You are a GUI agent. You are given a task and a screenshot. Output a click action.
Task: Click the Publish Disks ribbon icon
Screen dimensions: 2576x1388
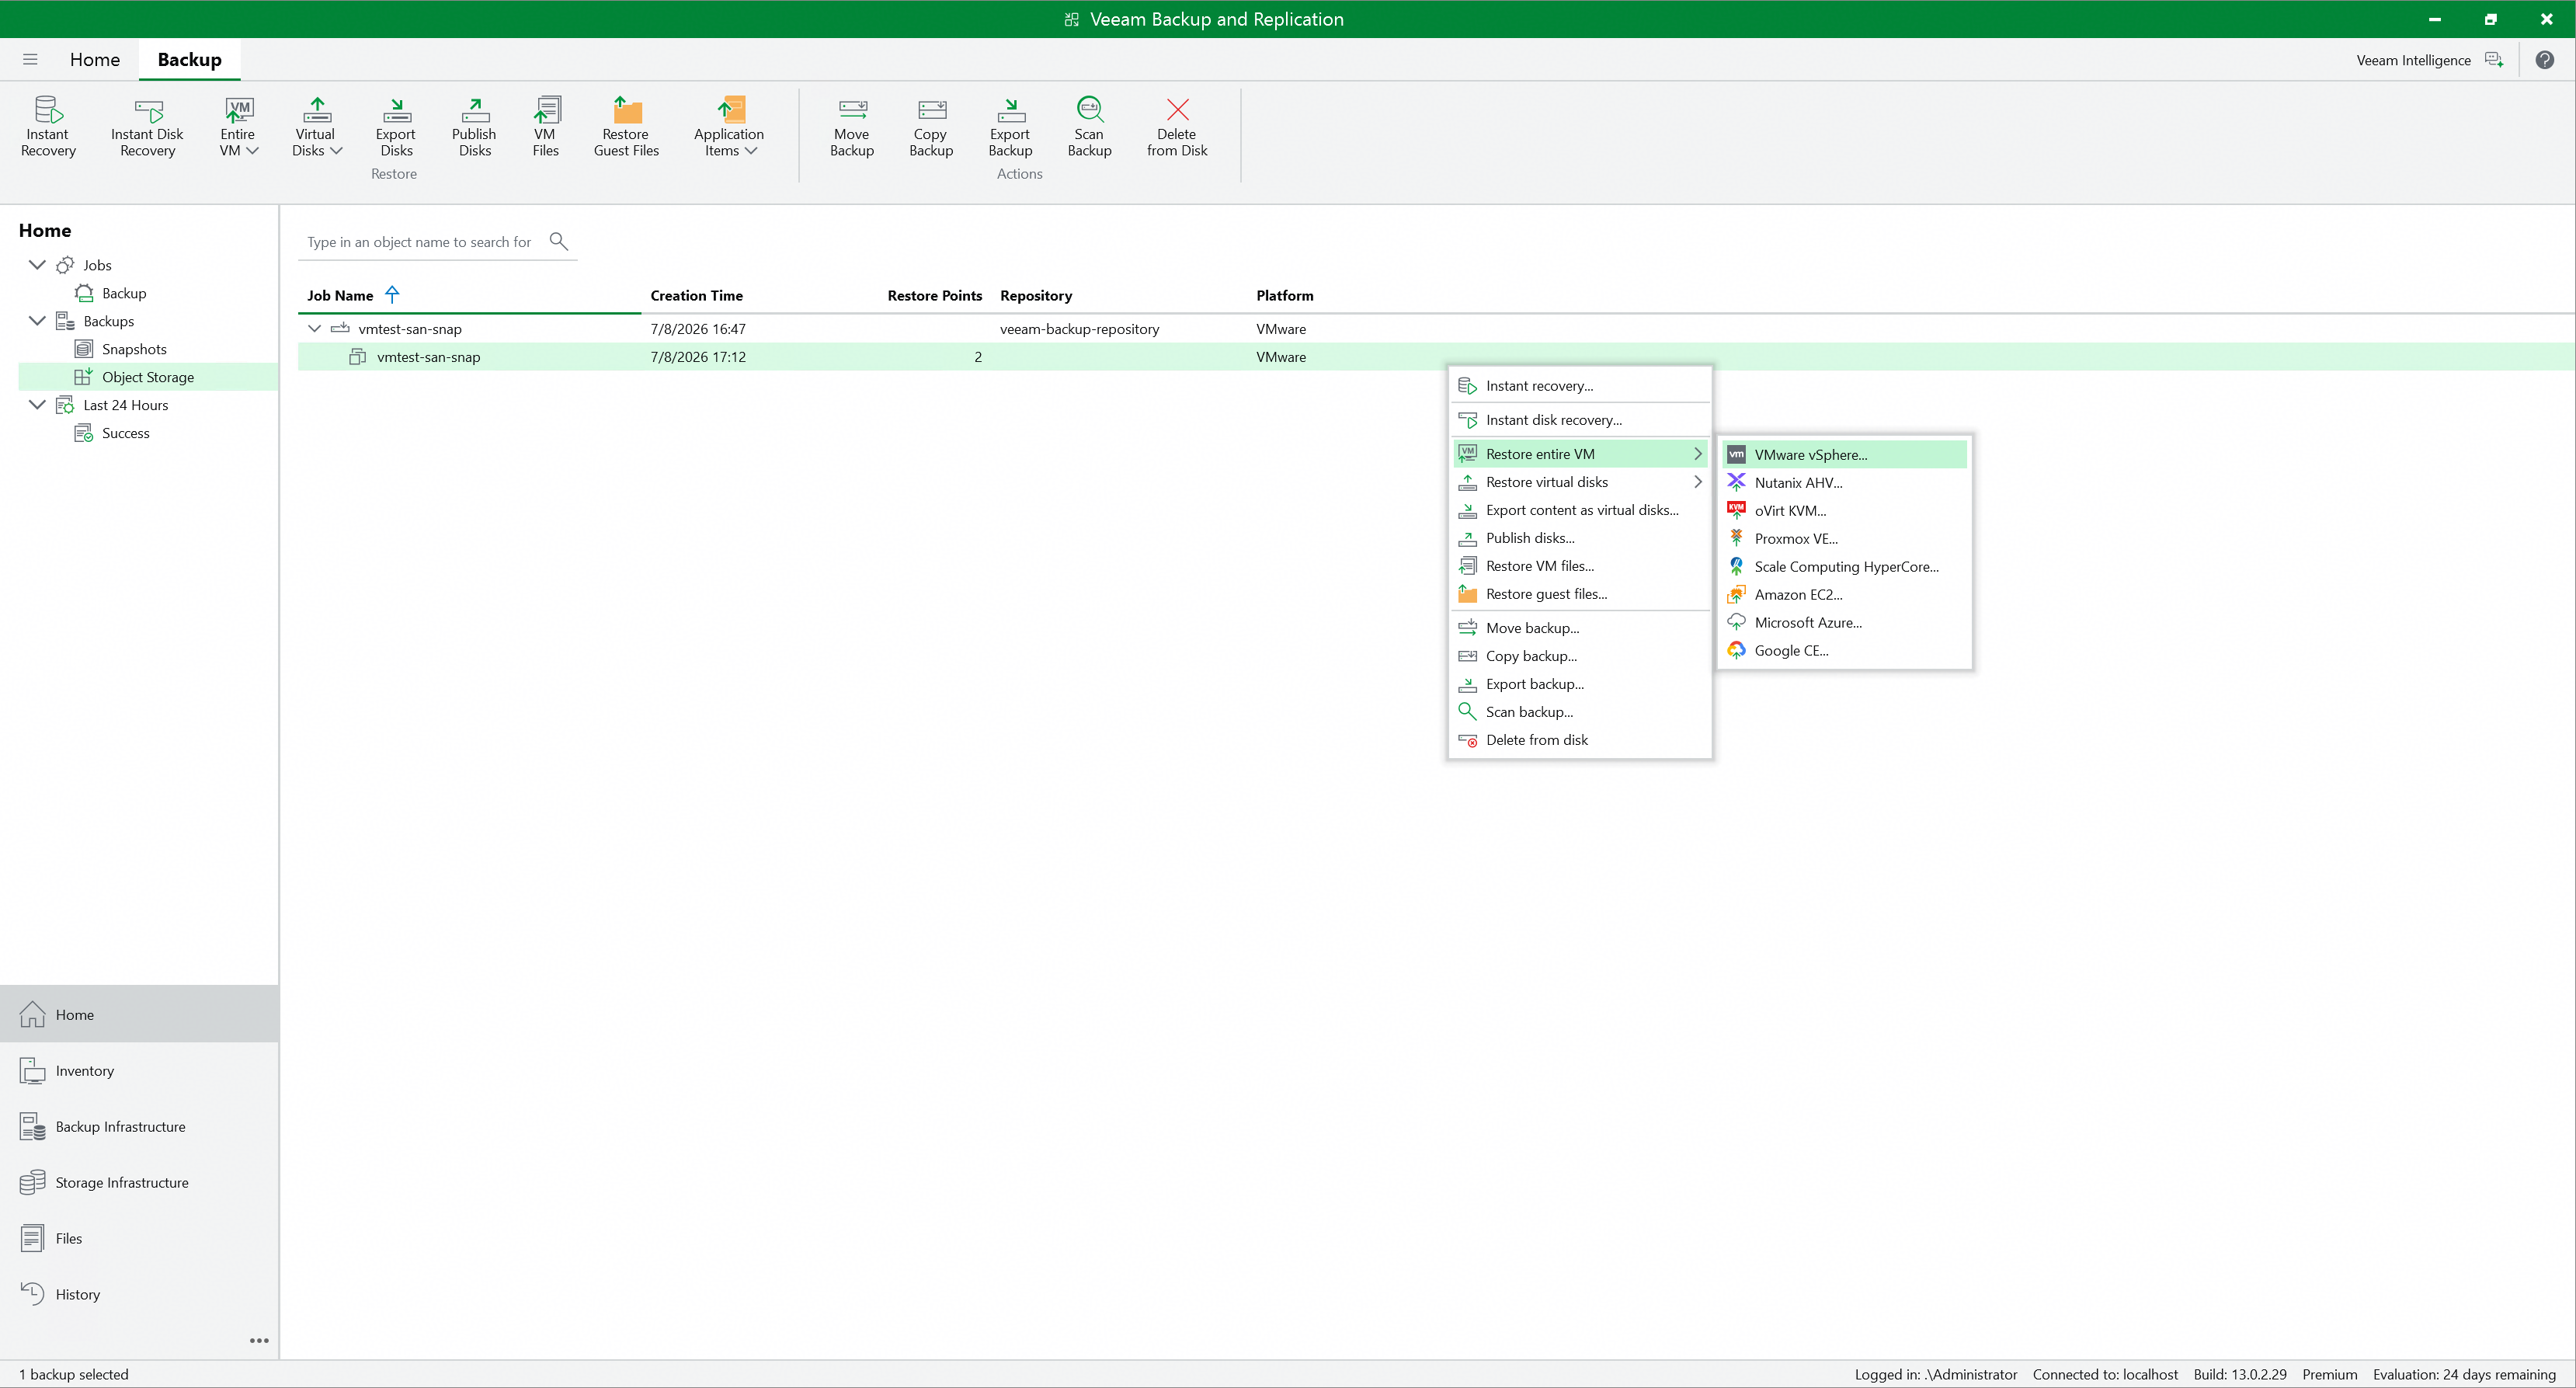[x=475, y=110]
